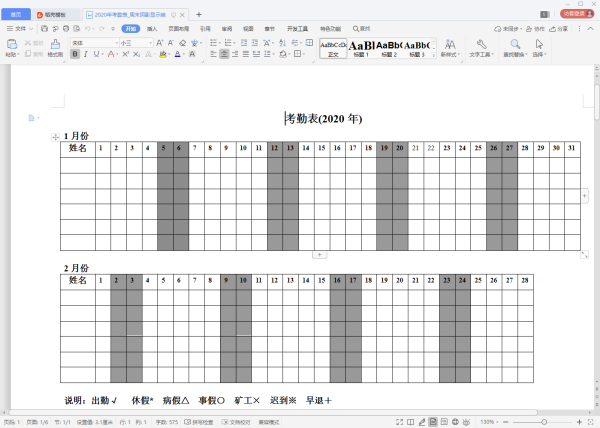Image resolution: width=600 pixels, height=428 pixels.
Task: Switch to web layout view globe icon
Action: [455, 422]
